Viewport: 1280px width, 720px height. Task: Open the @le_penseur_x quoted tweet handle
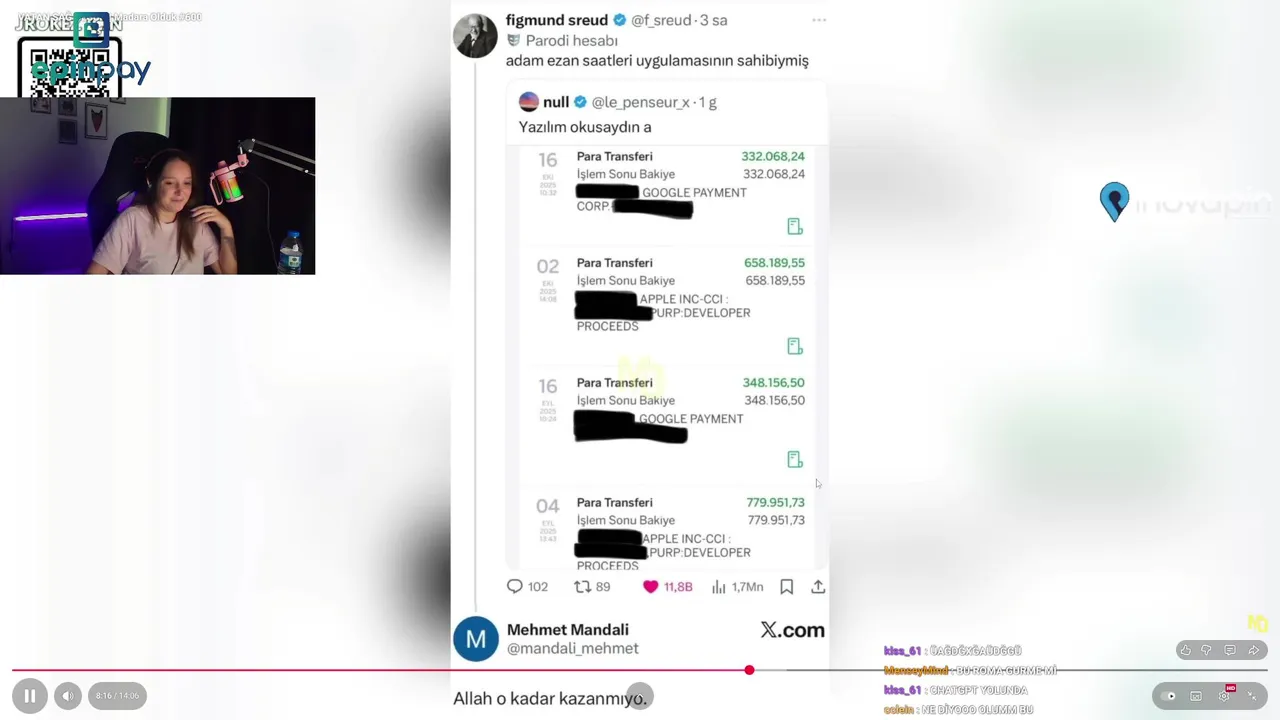640,102
